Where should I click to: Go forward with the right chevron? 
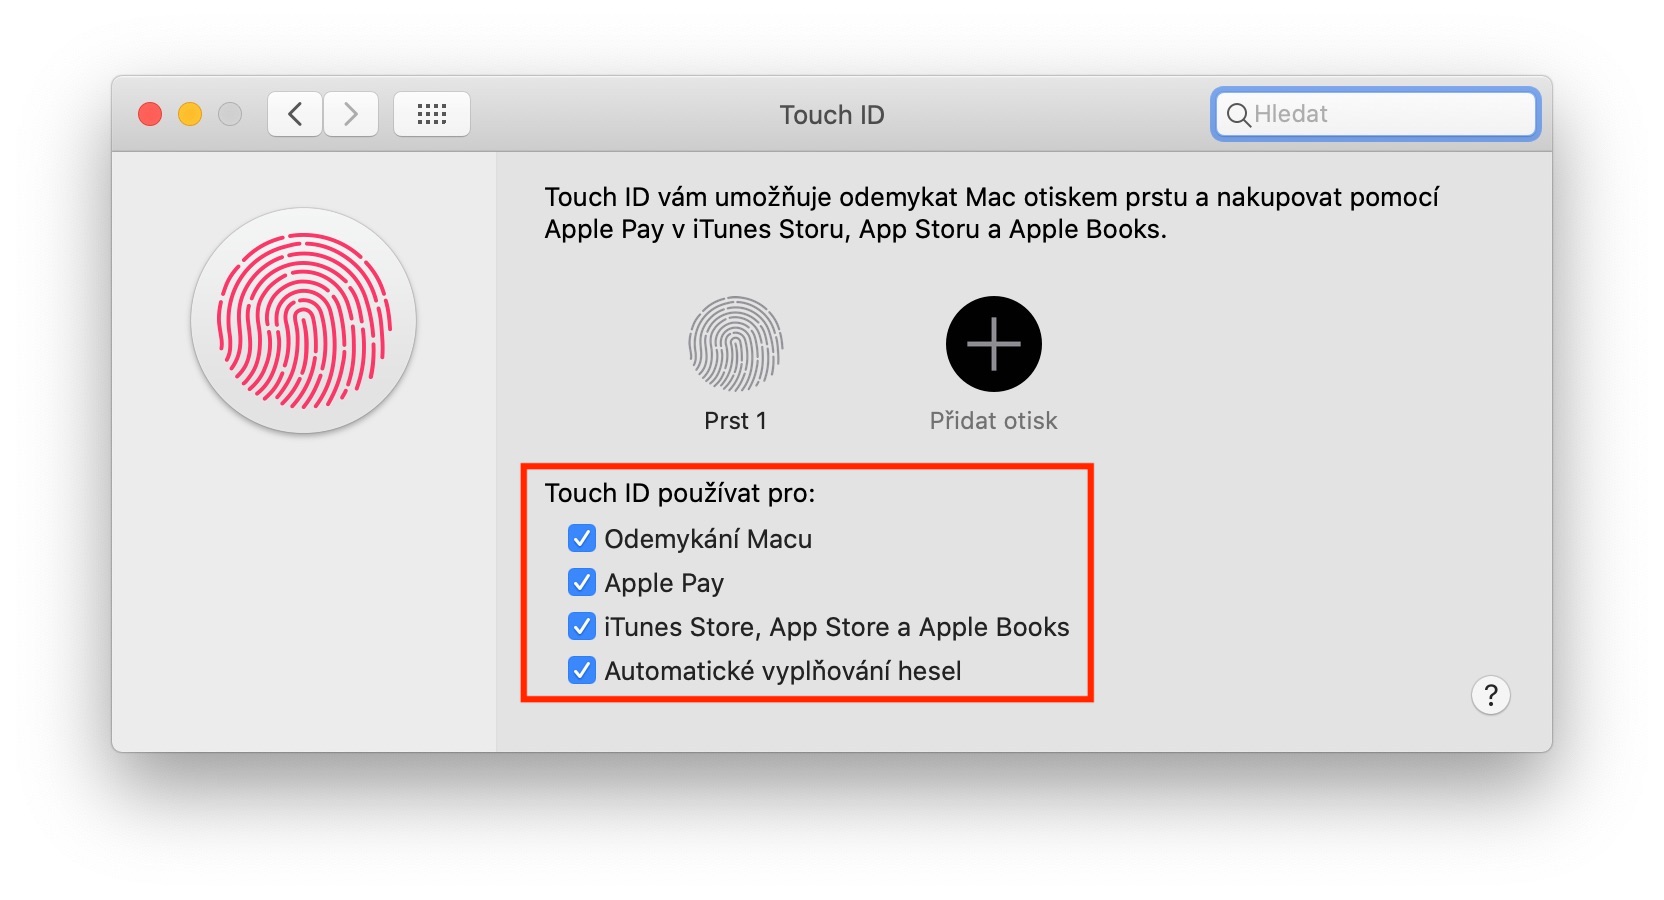pyautogui.click(x=351, y=114)
